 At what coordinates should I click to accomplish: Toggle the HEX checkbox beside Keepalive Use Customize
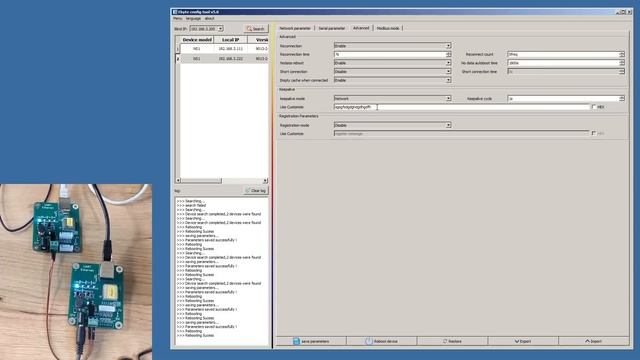pyautogui.click(x=594, y=107)
